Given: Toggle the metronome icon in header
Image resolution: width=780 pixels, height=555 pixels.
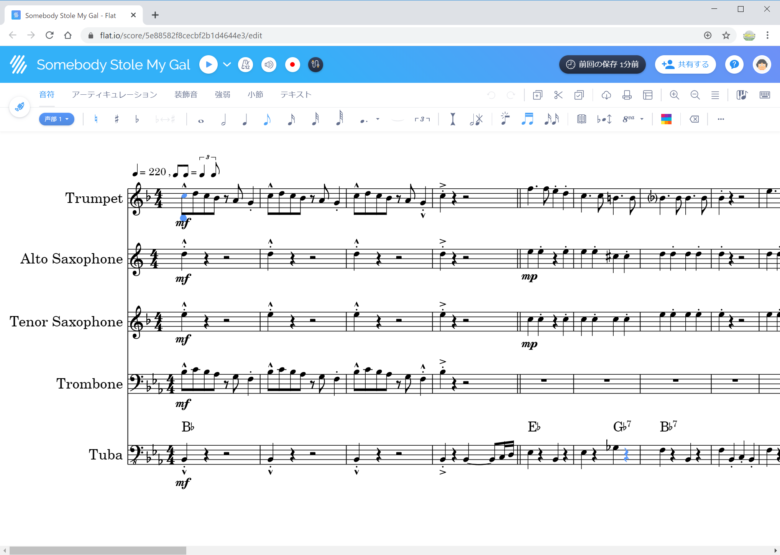Looking at the screenshot, I should pyautogui.click(x=245, y=65).
